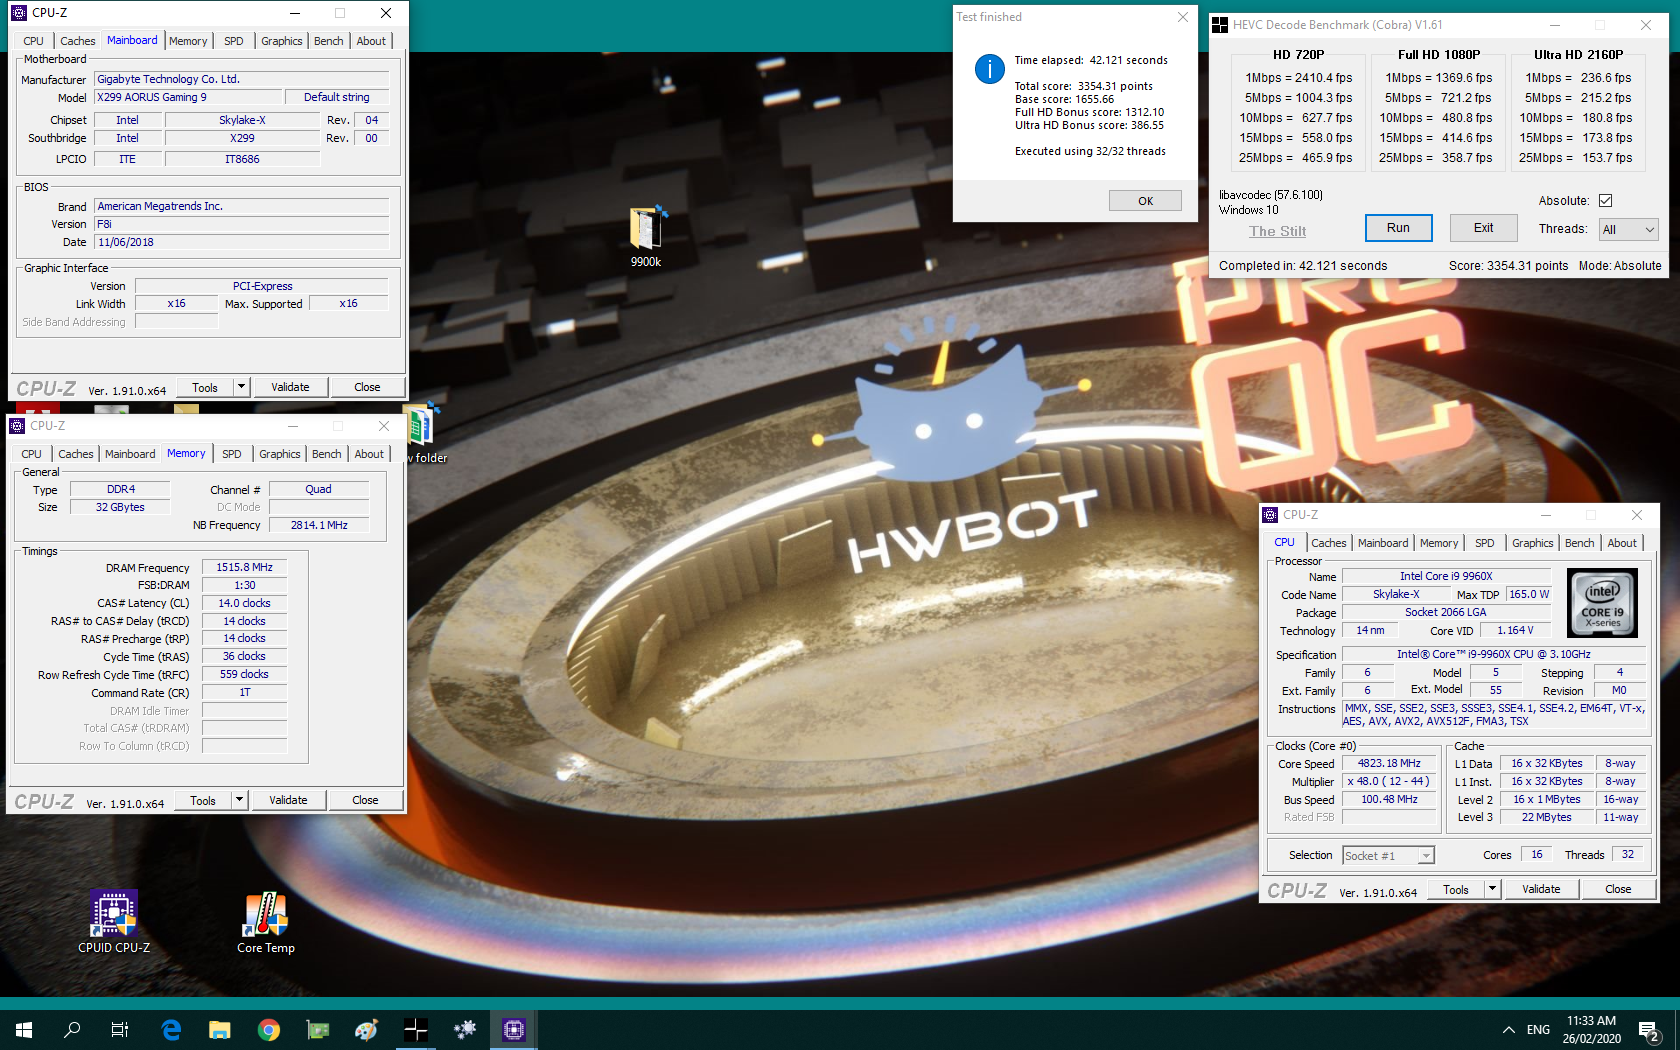1680x1050 pixels.
Task: Close the Test finished dialog
Action: click(1182, 17)
